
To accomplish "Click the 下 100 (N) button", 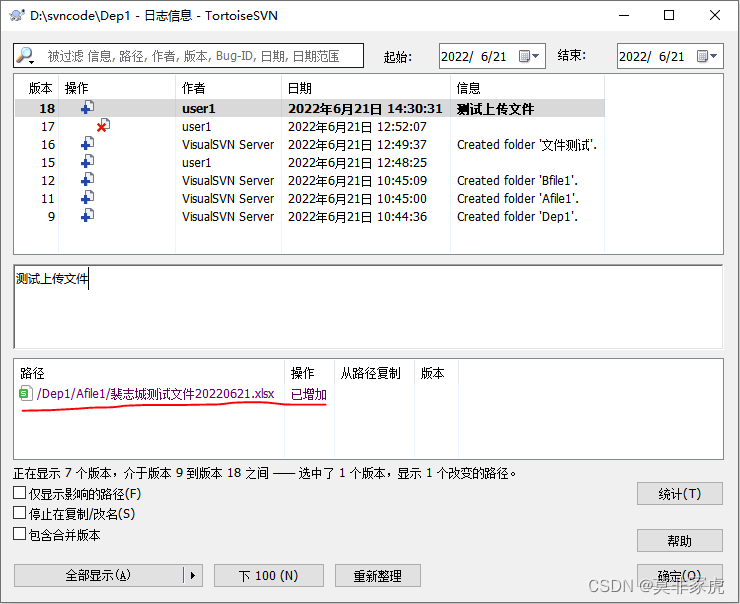I will coord(269,575).
